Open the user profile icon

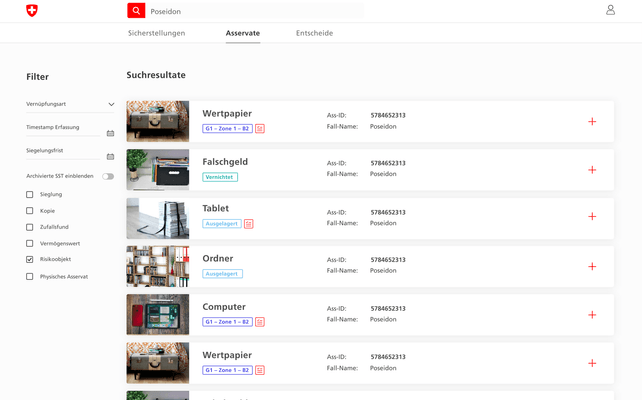click(610, 10)
